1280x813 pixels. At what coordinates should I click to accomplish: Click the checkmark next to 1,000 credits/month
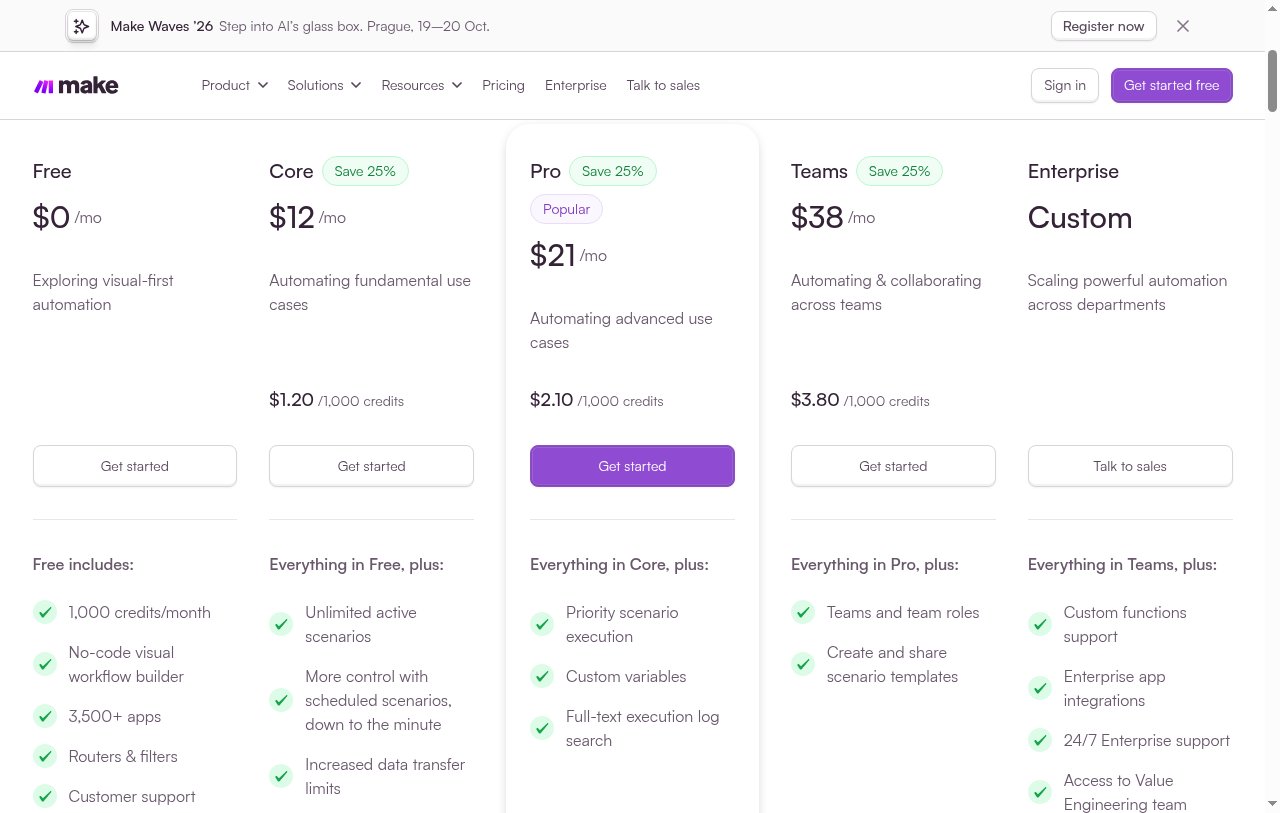(45, 612)
